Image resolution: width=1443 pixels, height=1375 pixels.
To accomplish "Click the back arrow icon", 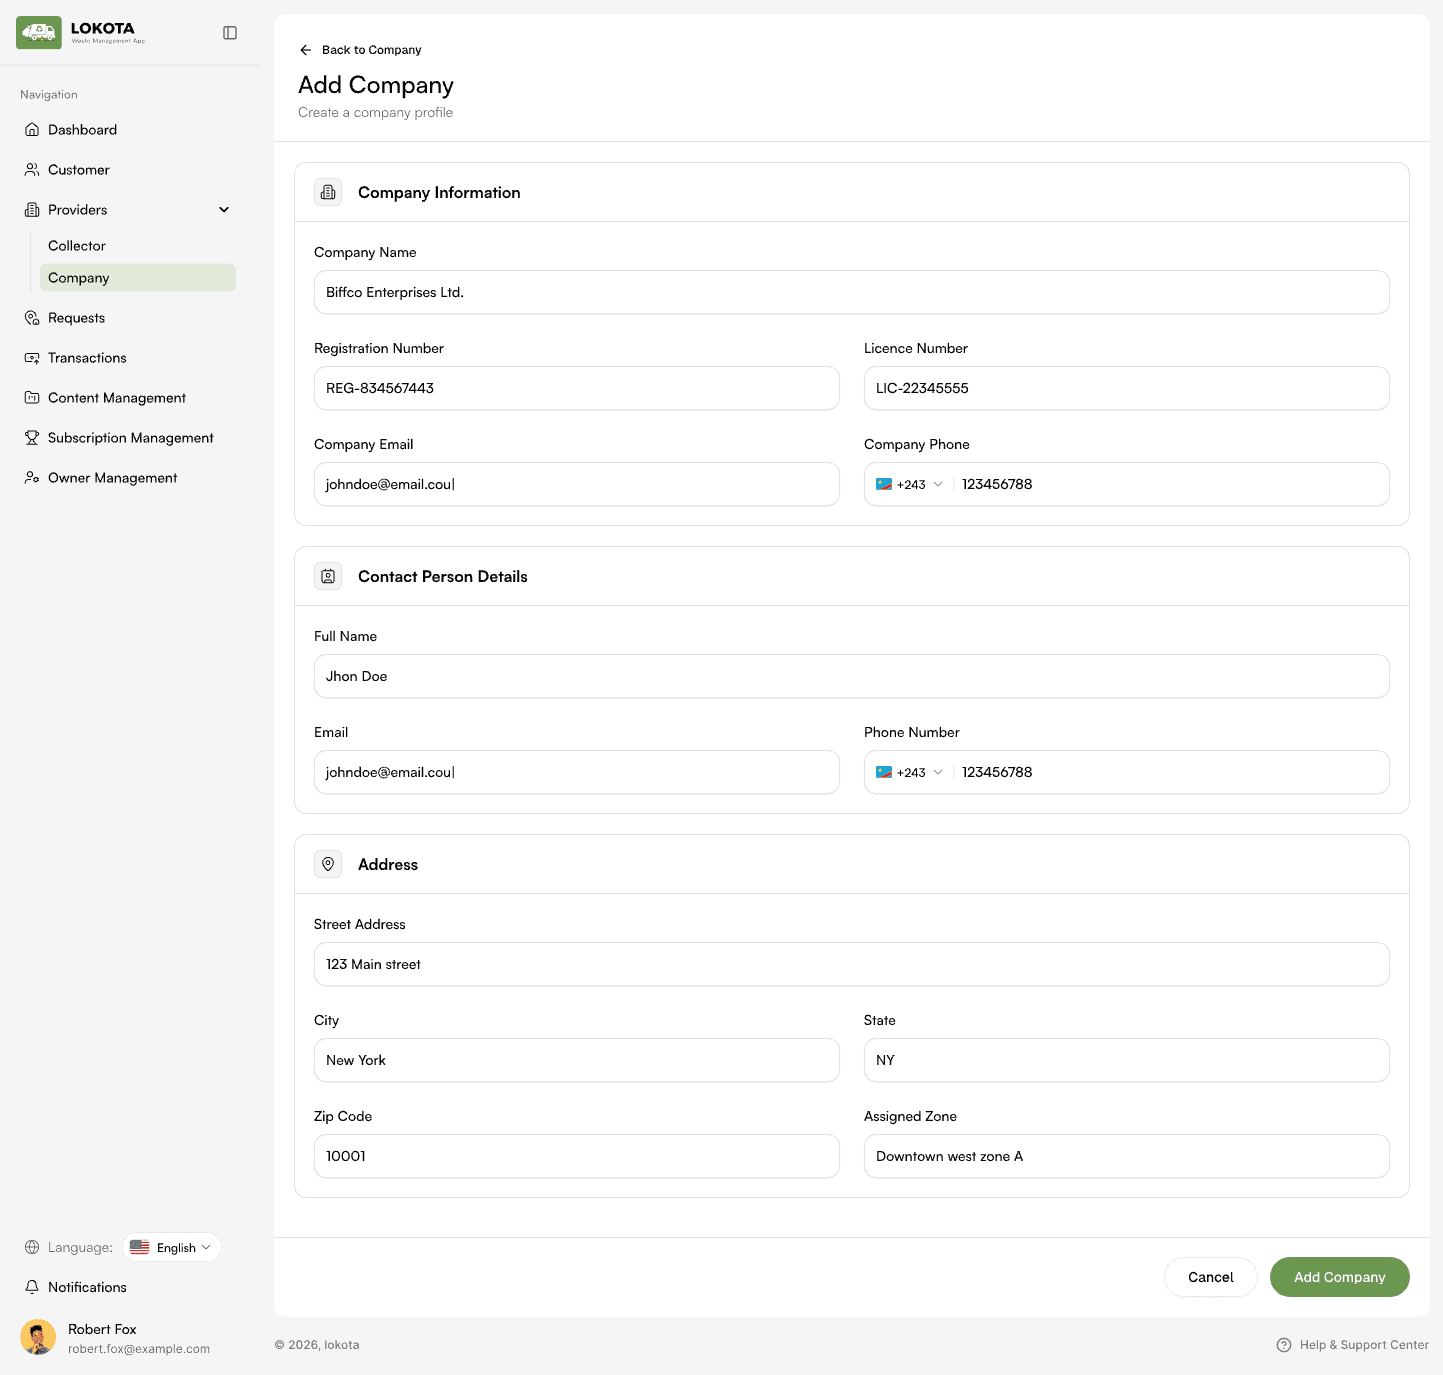I will 306,50.
